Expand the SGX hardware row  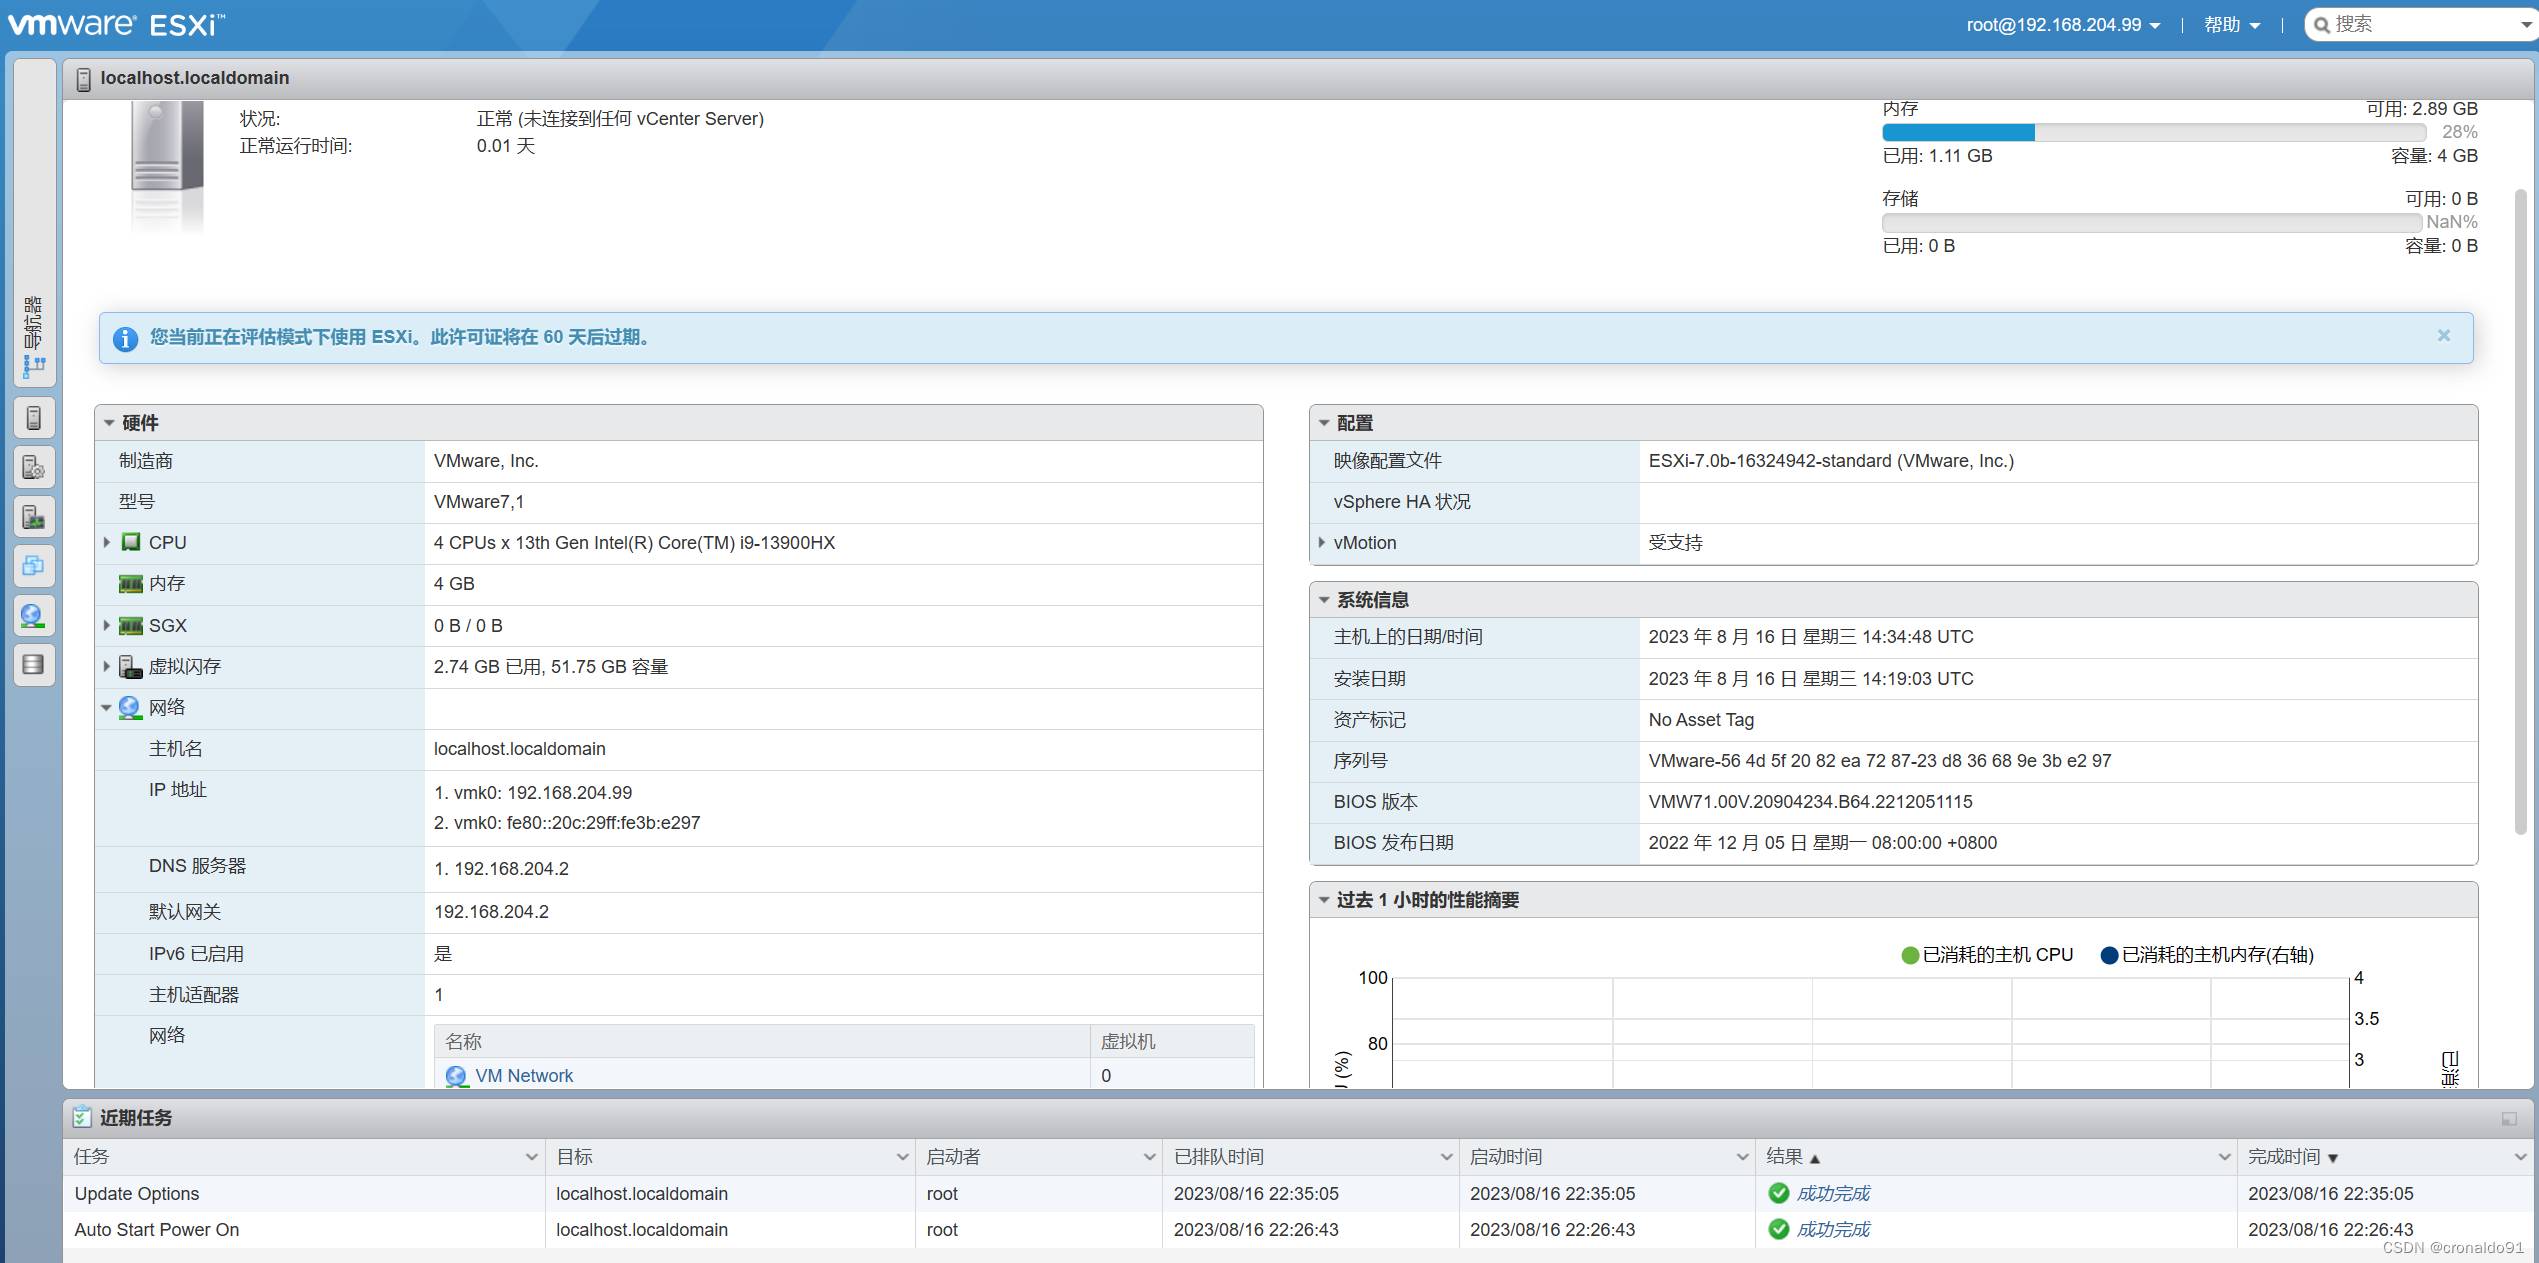pos(107,625)
